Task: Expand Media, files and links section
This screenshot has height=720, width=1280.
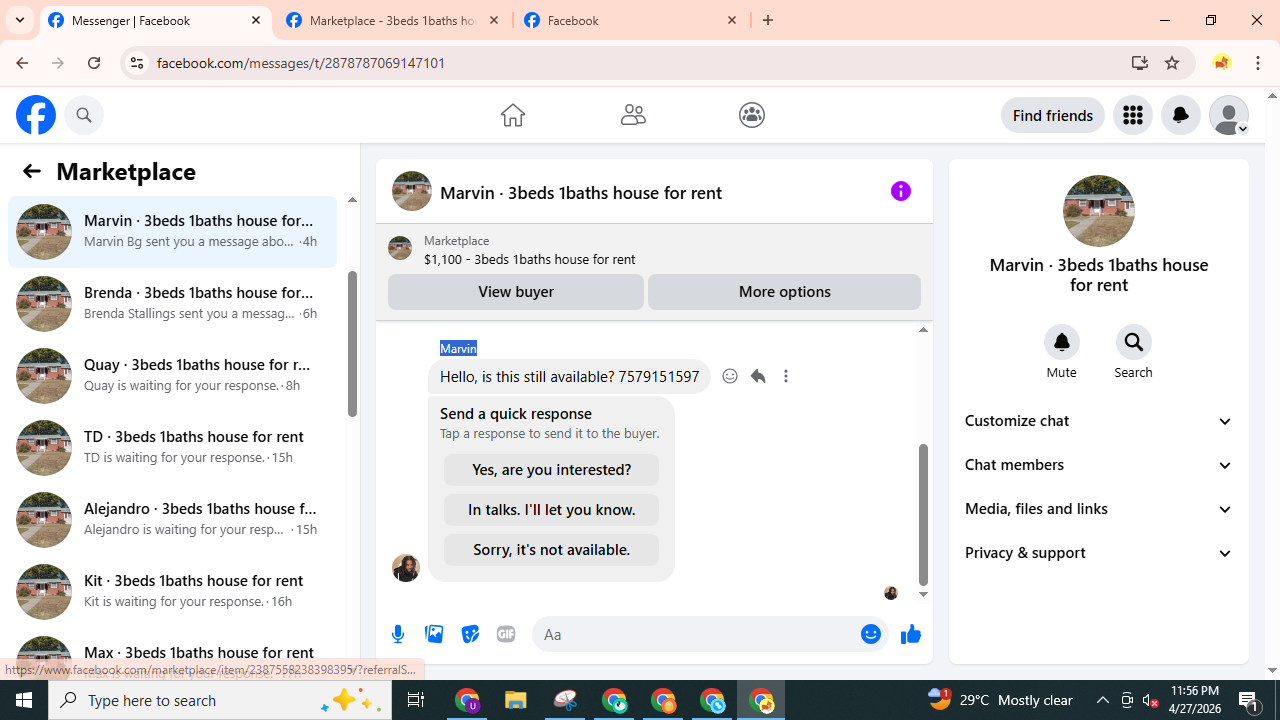Action: click(1099, 509)
